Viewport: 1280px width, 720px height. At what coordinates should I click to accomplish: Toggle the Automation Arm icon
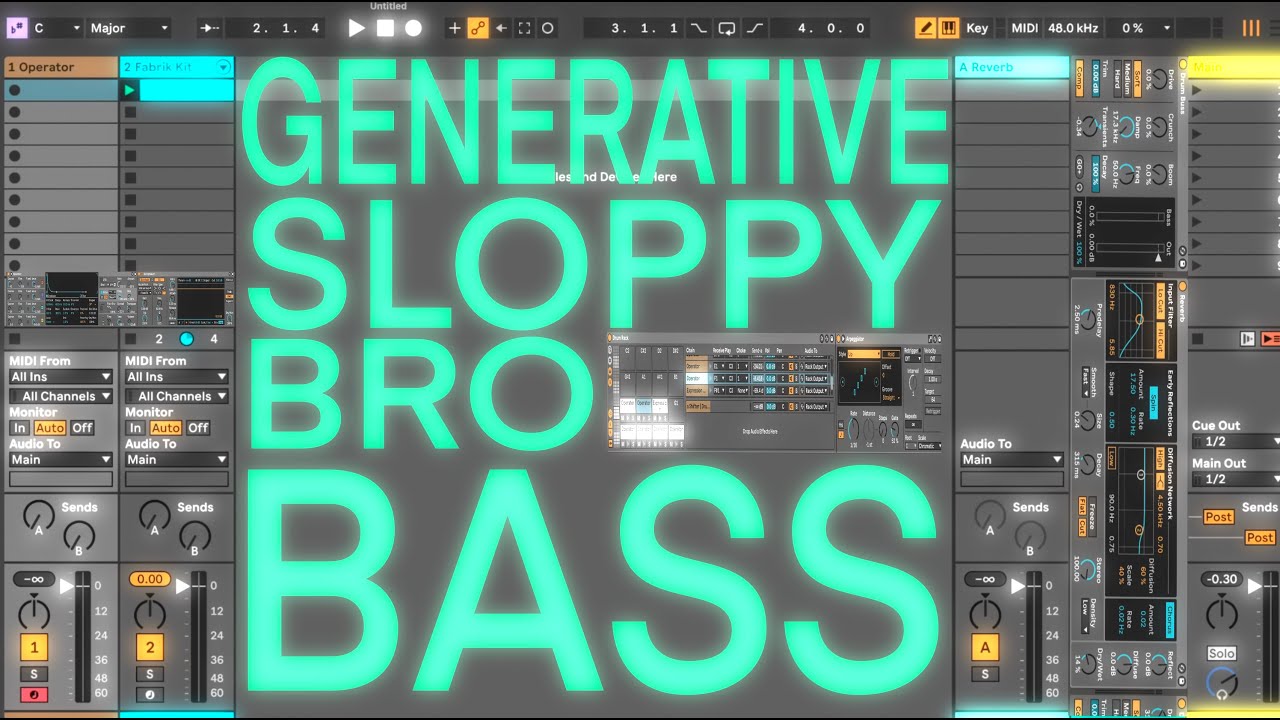478,28
